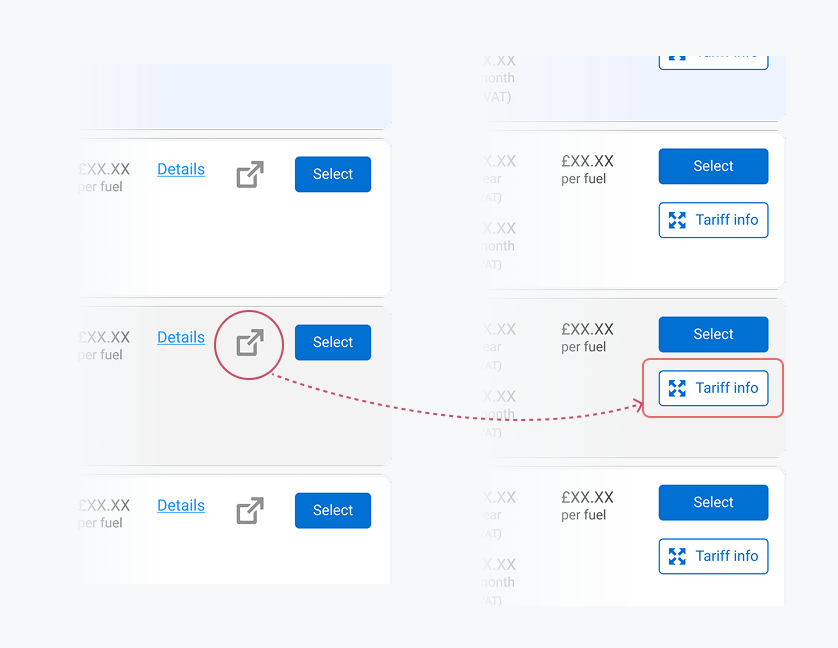
Task: Choose Select in the bottom left-panel row
Action: pyautogui.click(x=333, y=511)
